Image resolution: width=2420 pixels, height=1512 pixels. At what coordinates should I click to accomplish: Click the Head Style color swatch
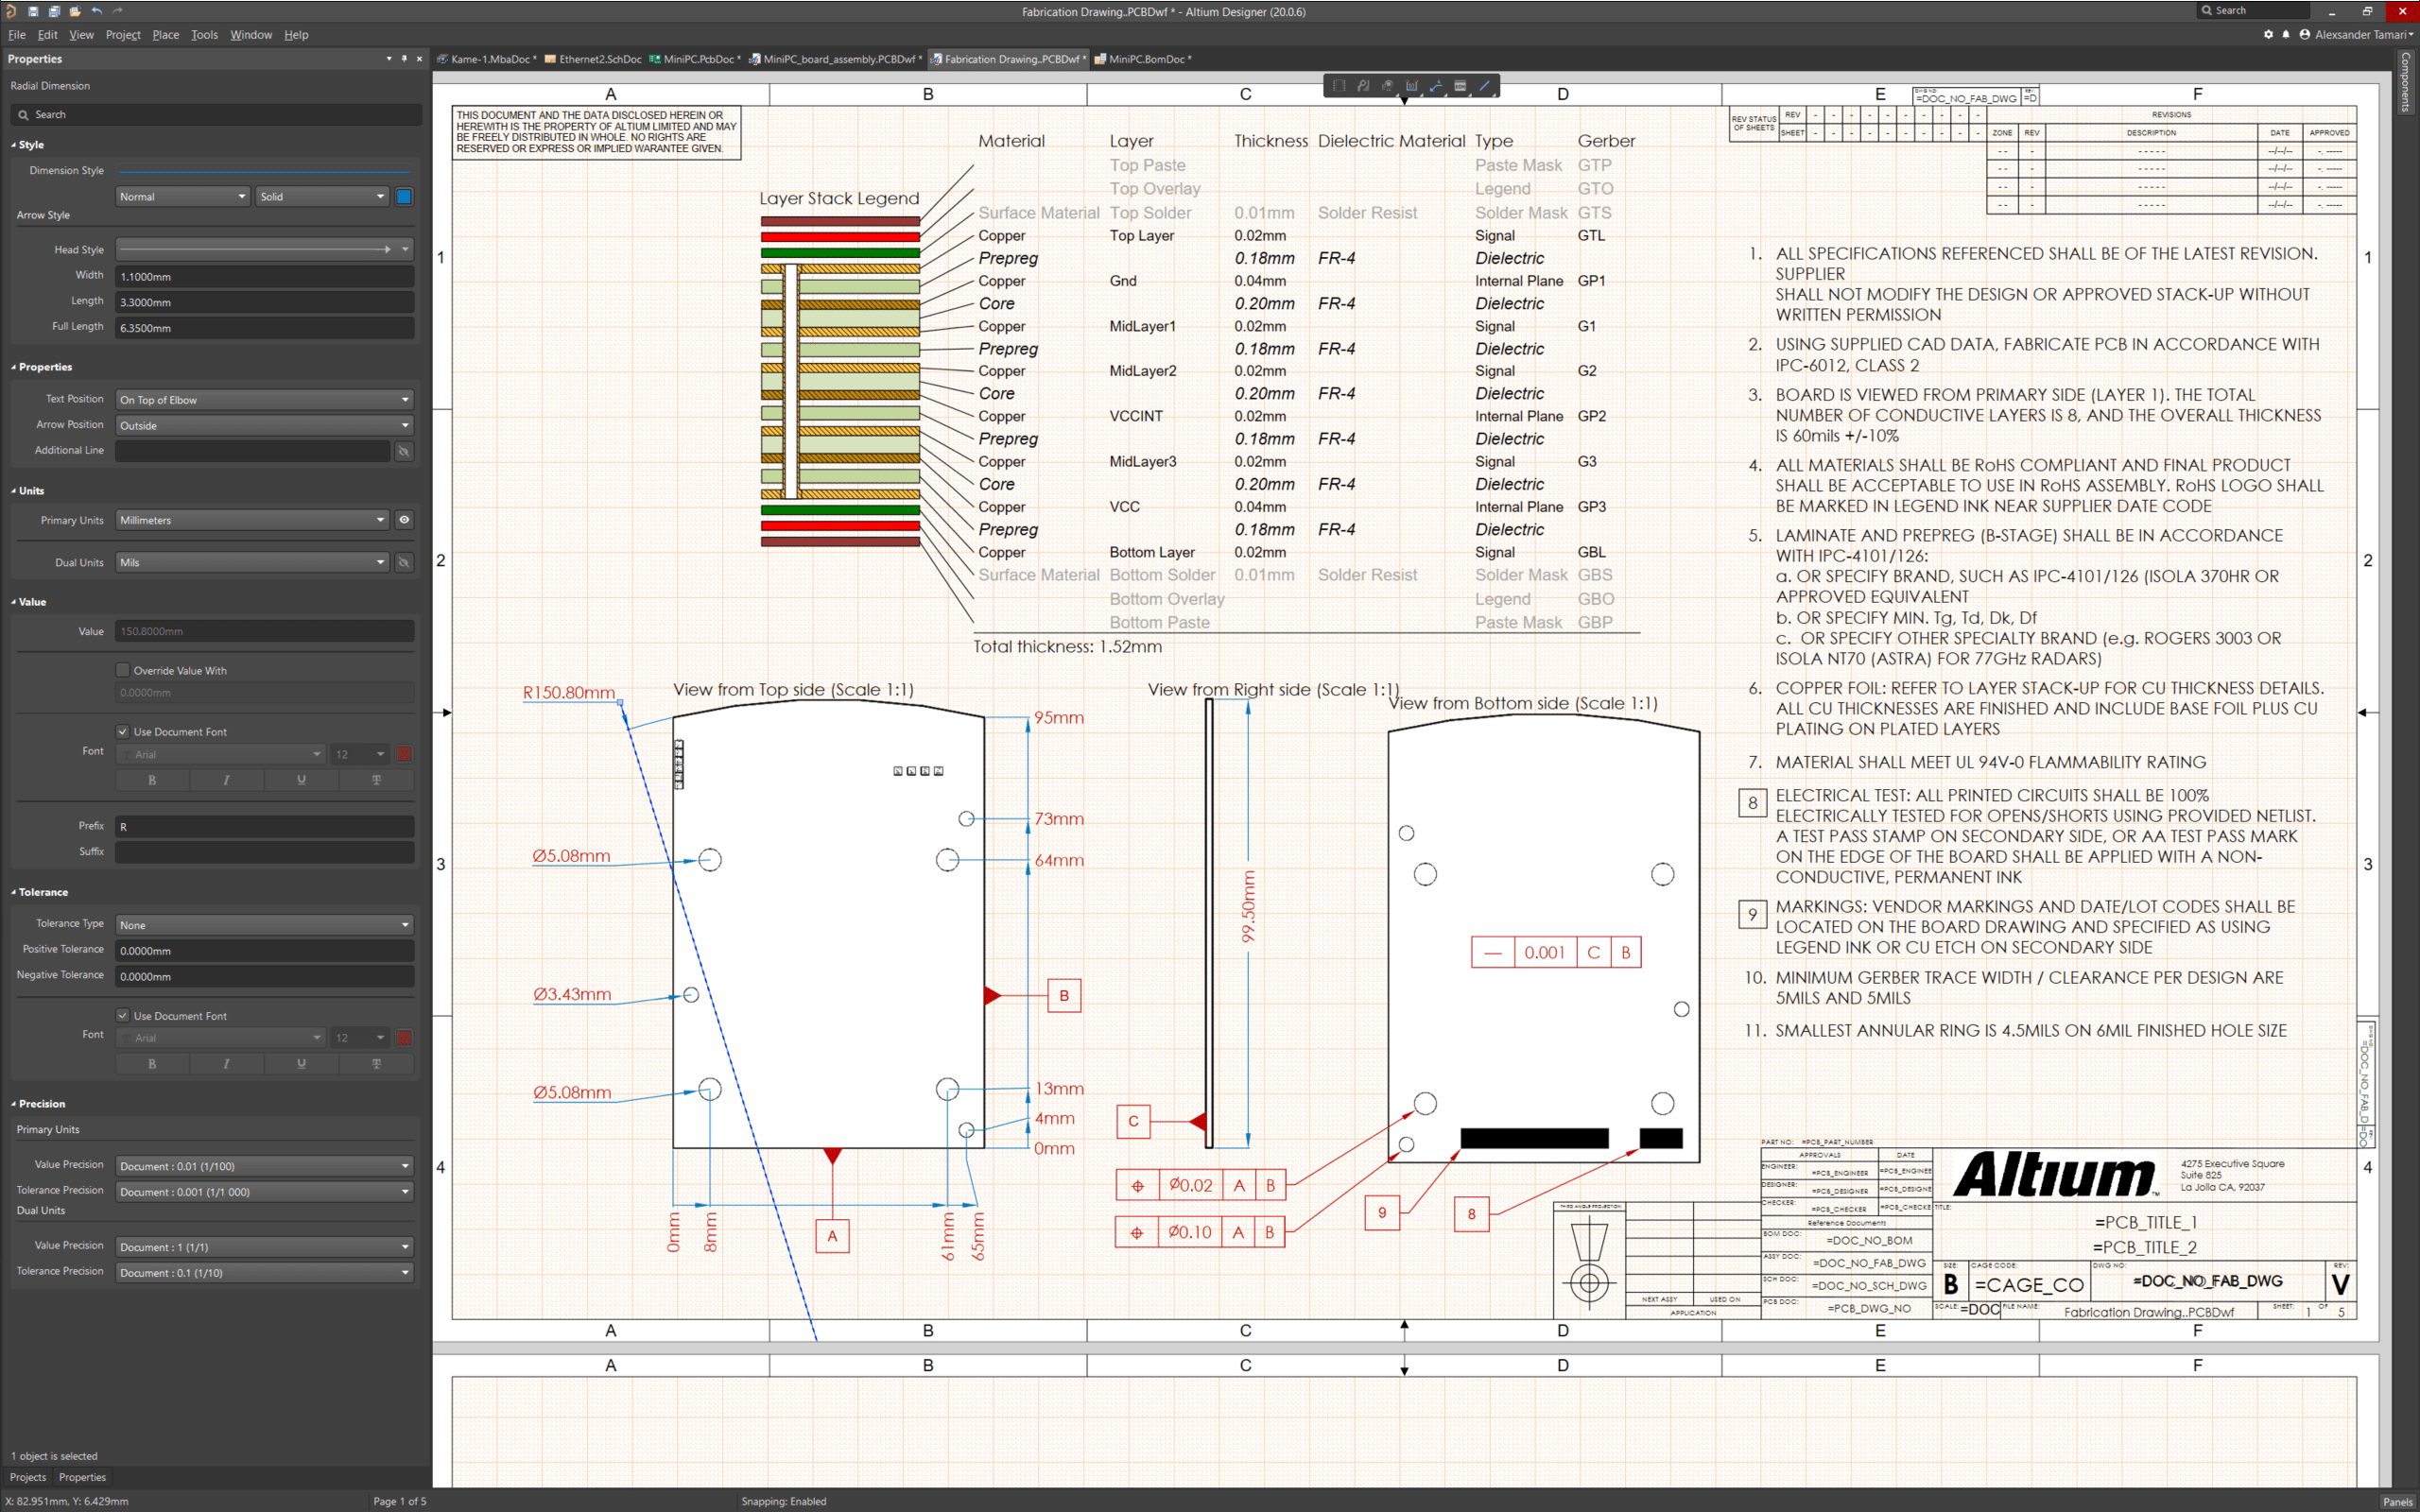click(x=405, y=195)
